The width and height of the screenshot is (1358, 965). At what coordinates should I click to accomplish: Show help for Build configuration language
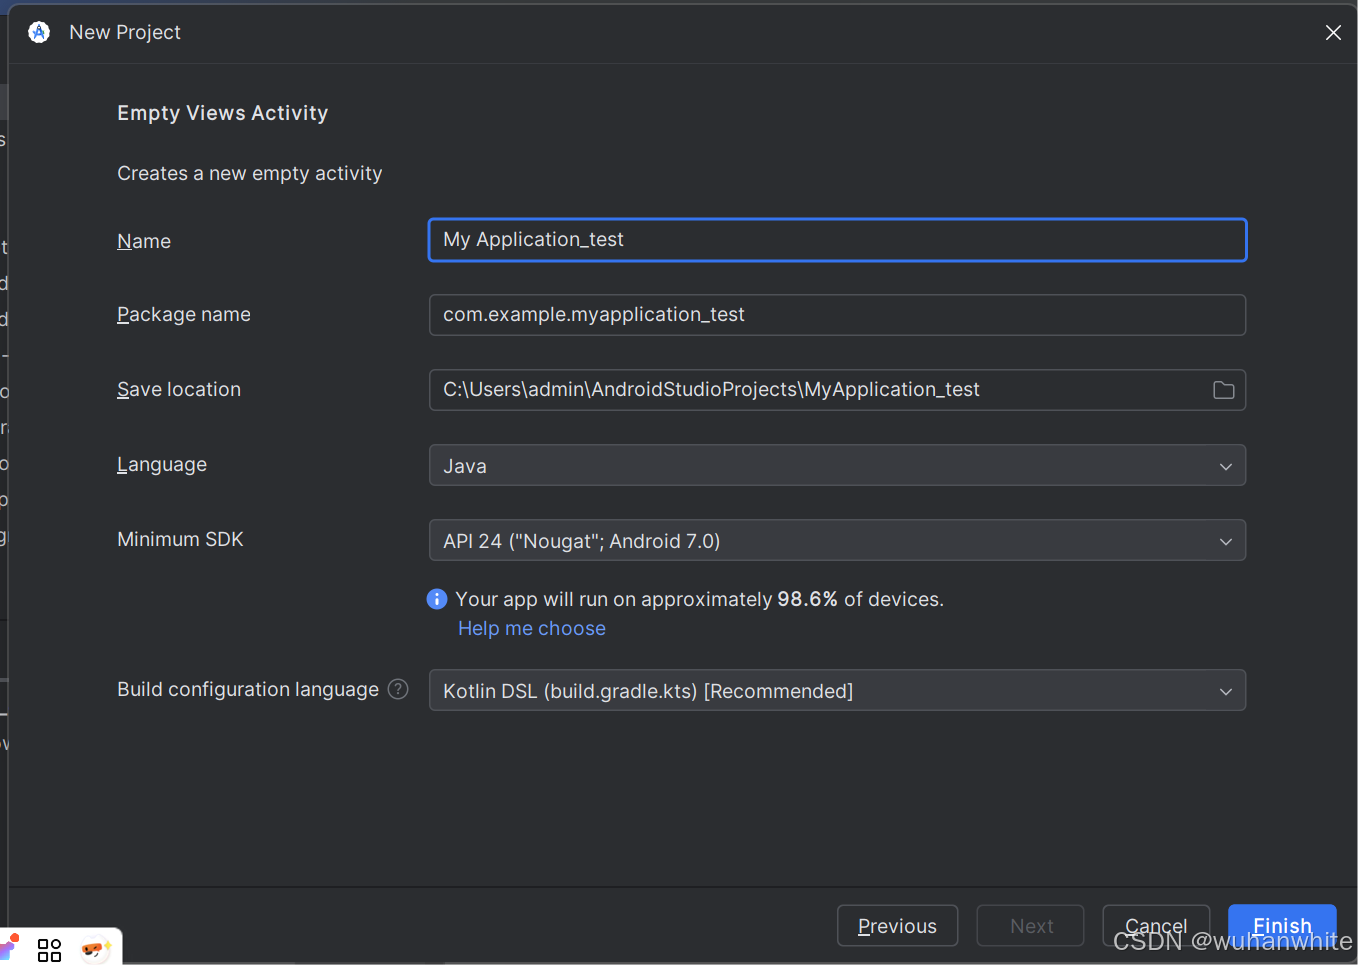point(398,689)
